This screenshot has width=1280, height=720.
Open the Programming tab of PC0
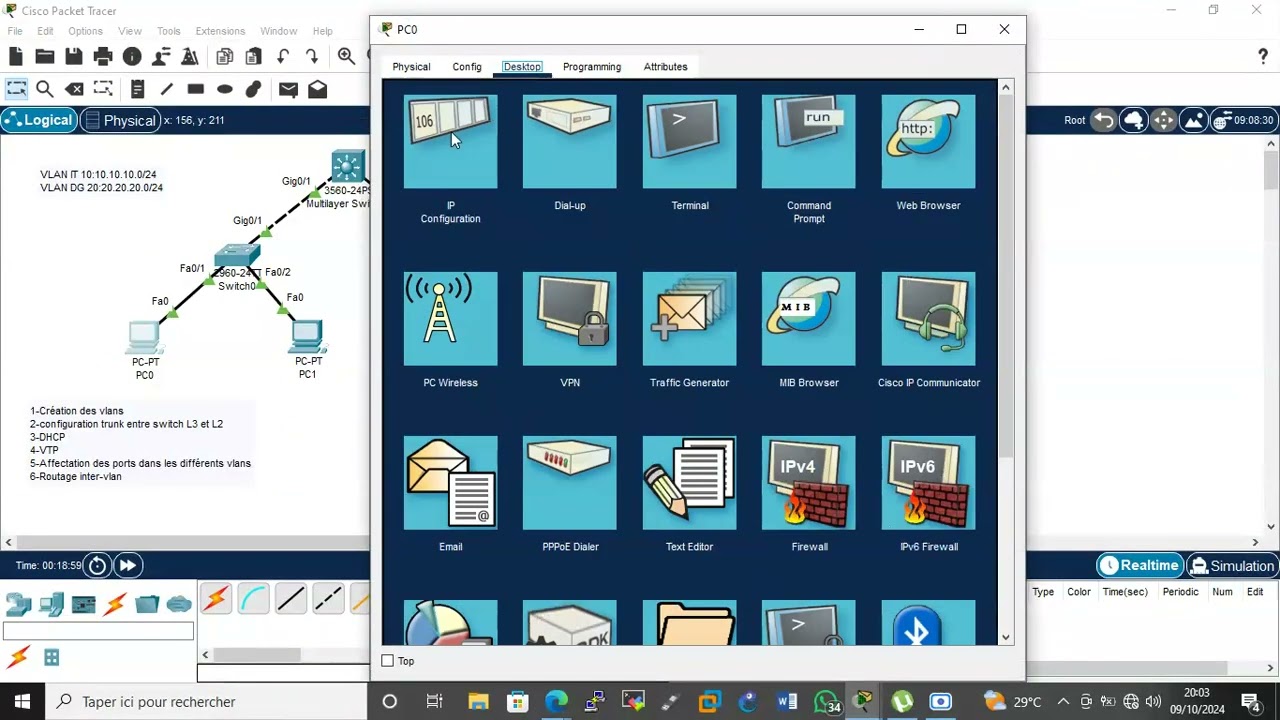592,67
